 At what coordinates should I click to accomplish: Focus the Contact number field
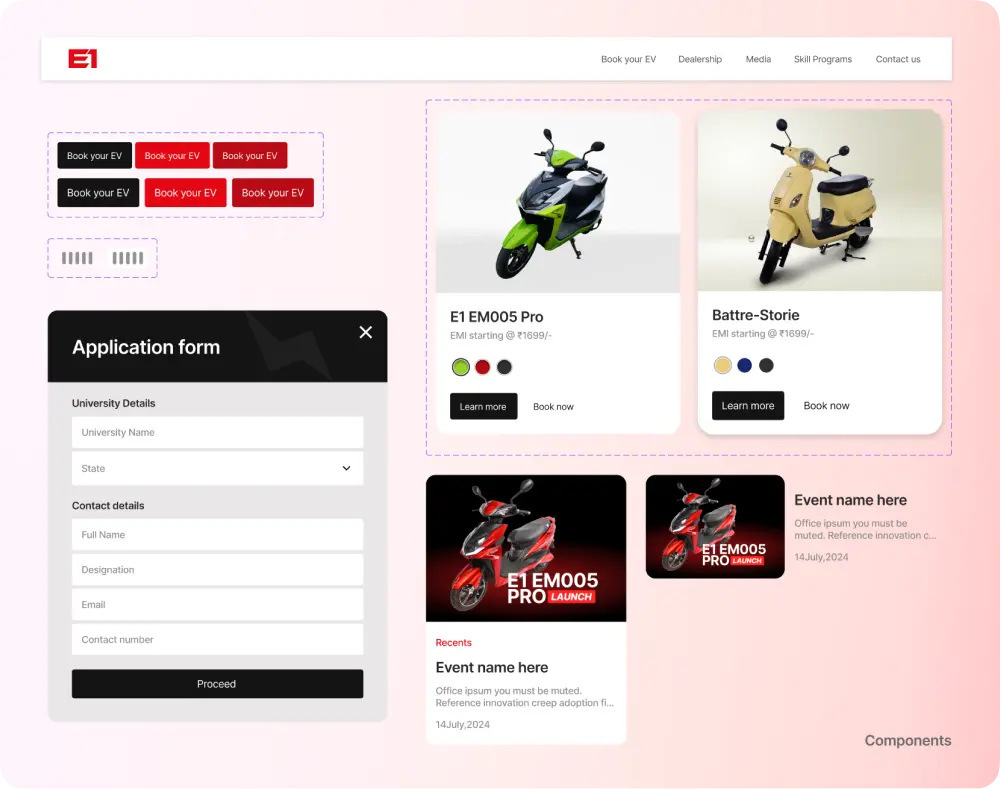coord(217,639)
